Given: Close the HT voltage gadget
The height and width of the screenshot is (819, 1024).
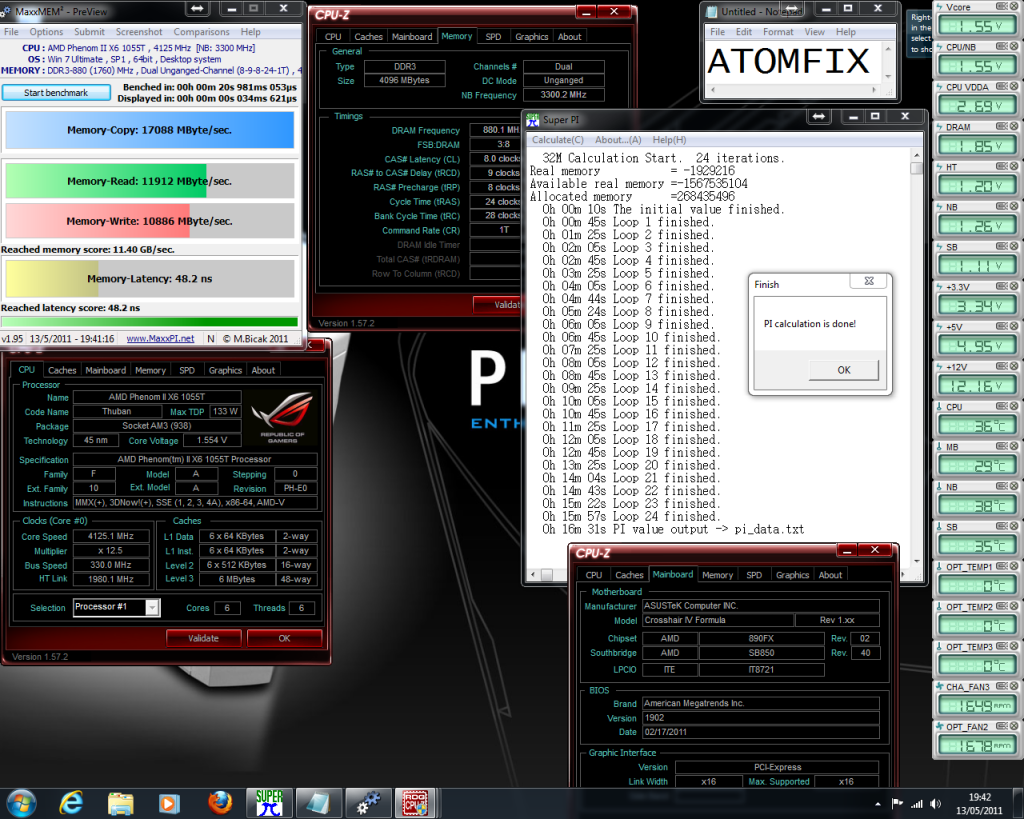Looking at the screenshot, I should tap(1014, 167).
